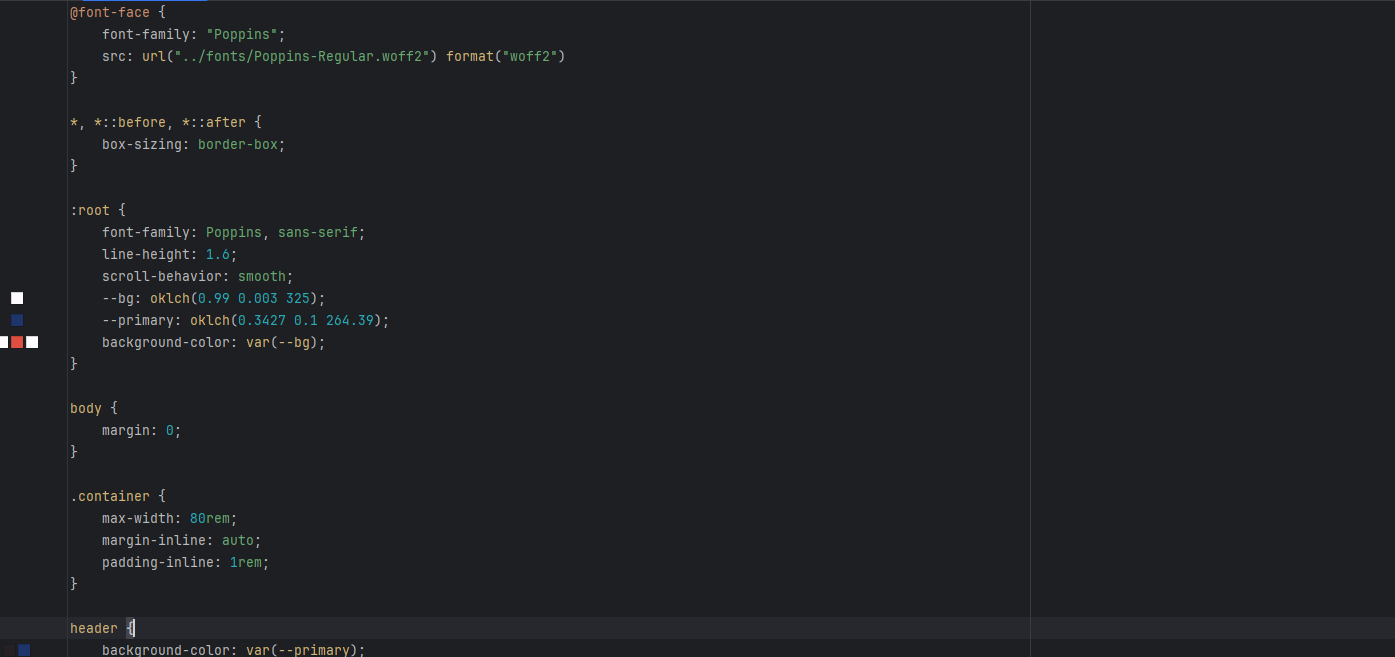The height and width of the screenshot is (657, 1395).
Task: Select the border-box value
Action: [238, 144]
